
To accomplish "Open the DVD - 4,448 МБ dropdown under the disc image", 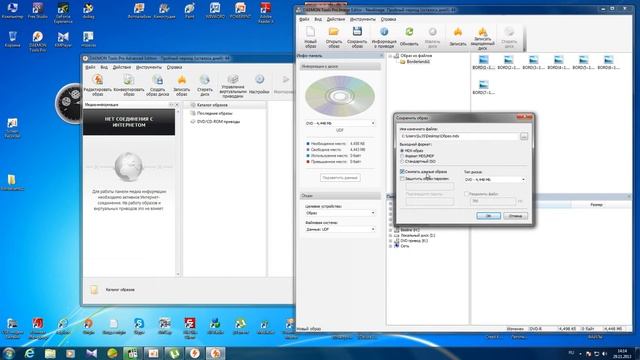I will pyautogui.click(x=340, y=123).
